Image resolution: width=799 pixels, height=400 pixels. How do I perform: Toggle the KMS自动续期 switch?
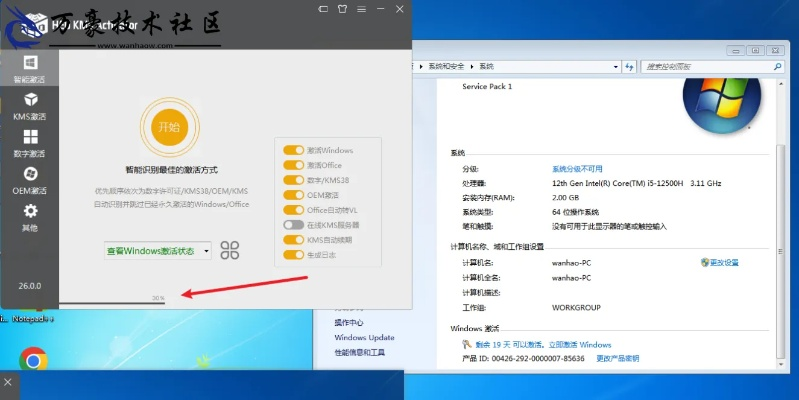coord(294,239)
